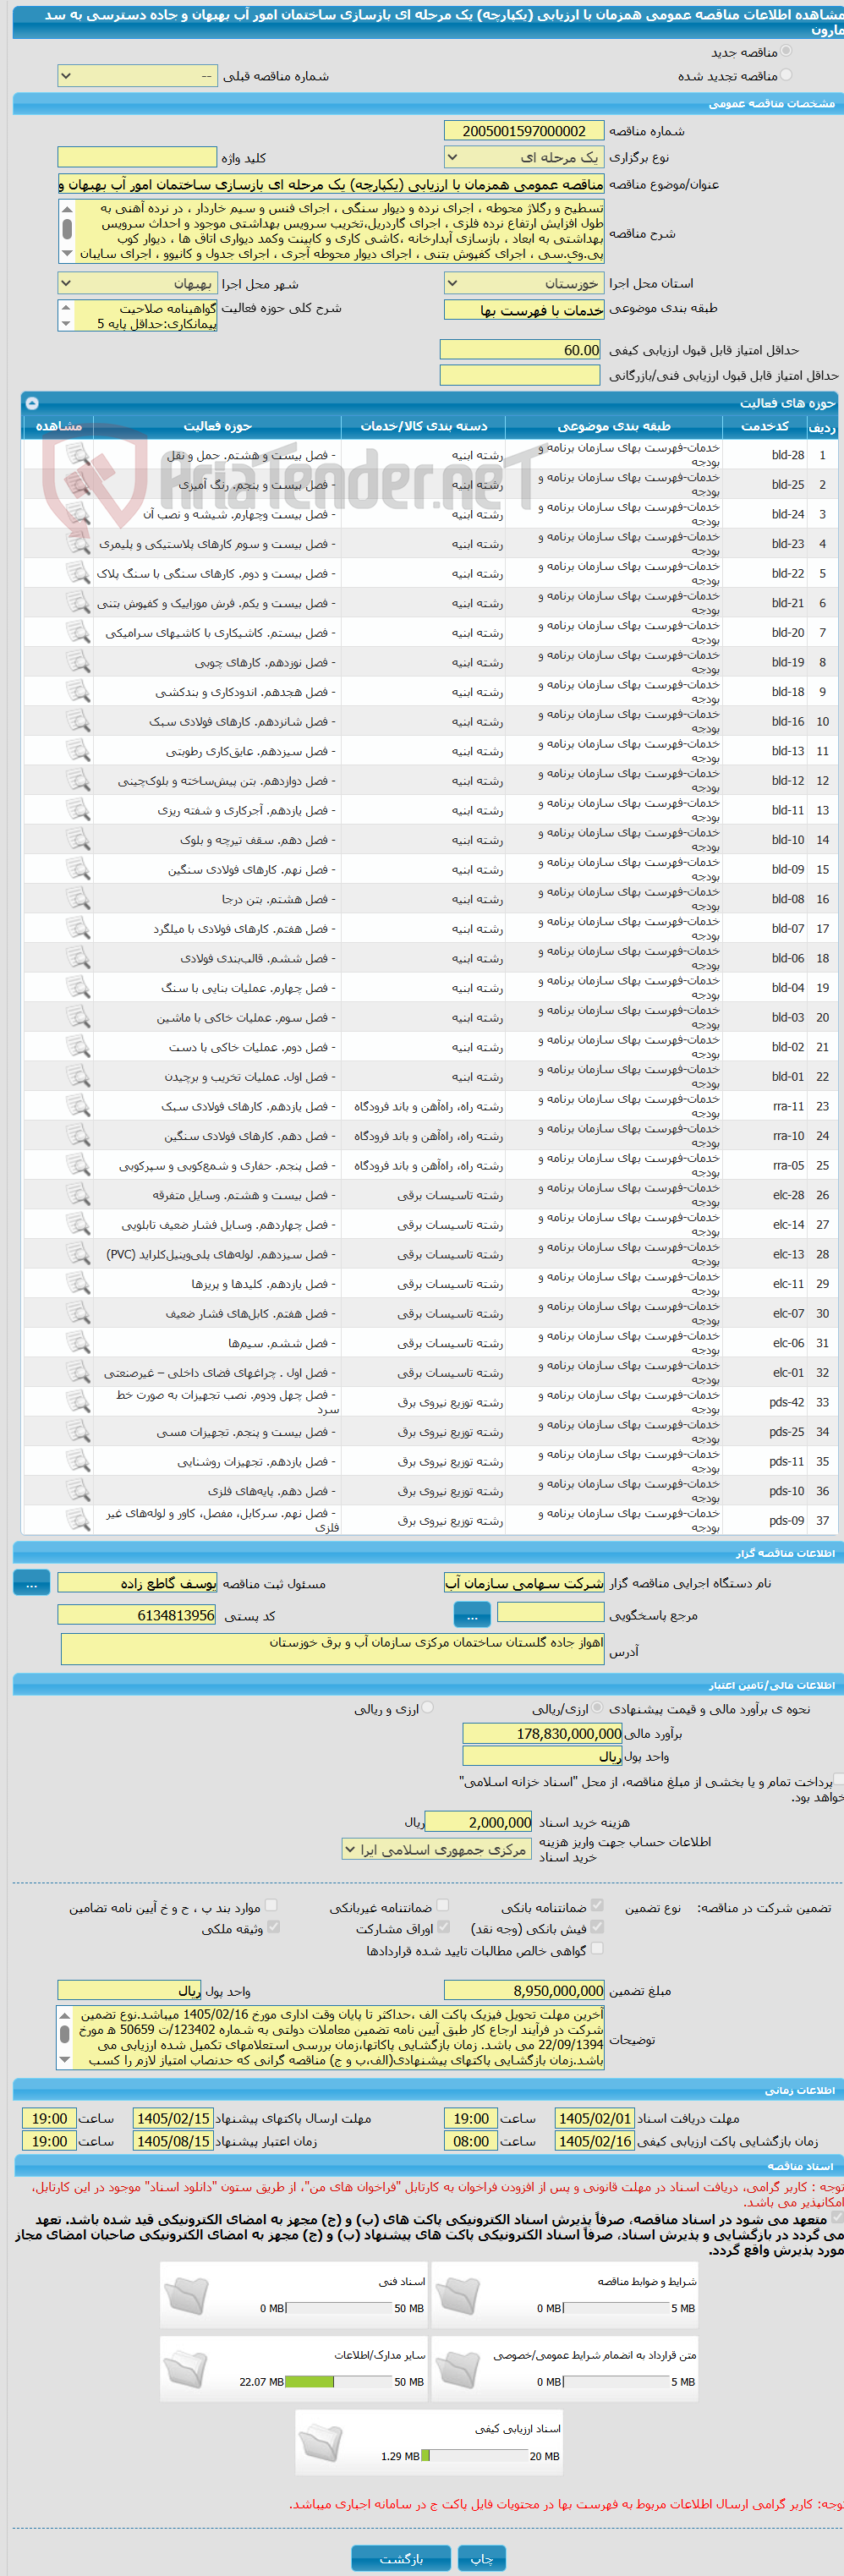This screenshot has height=2576, width=844.
Task: Open شماره مناقصه قبلی dropdown
Action: pyautogui.click(x=137, y=76)
